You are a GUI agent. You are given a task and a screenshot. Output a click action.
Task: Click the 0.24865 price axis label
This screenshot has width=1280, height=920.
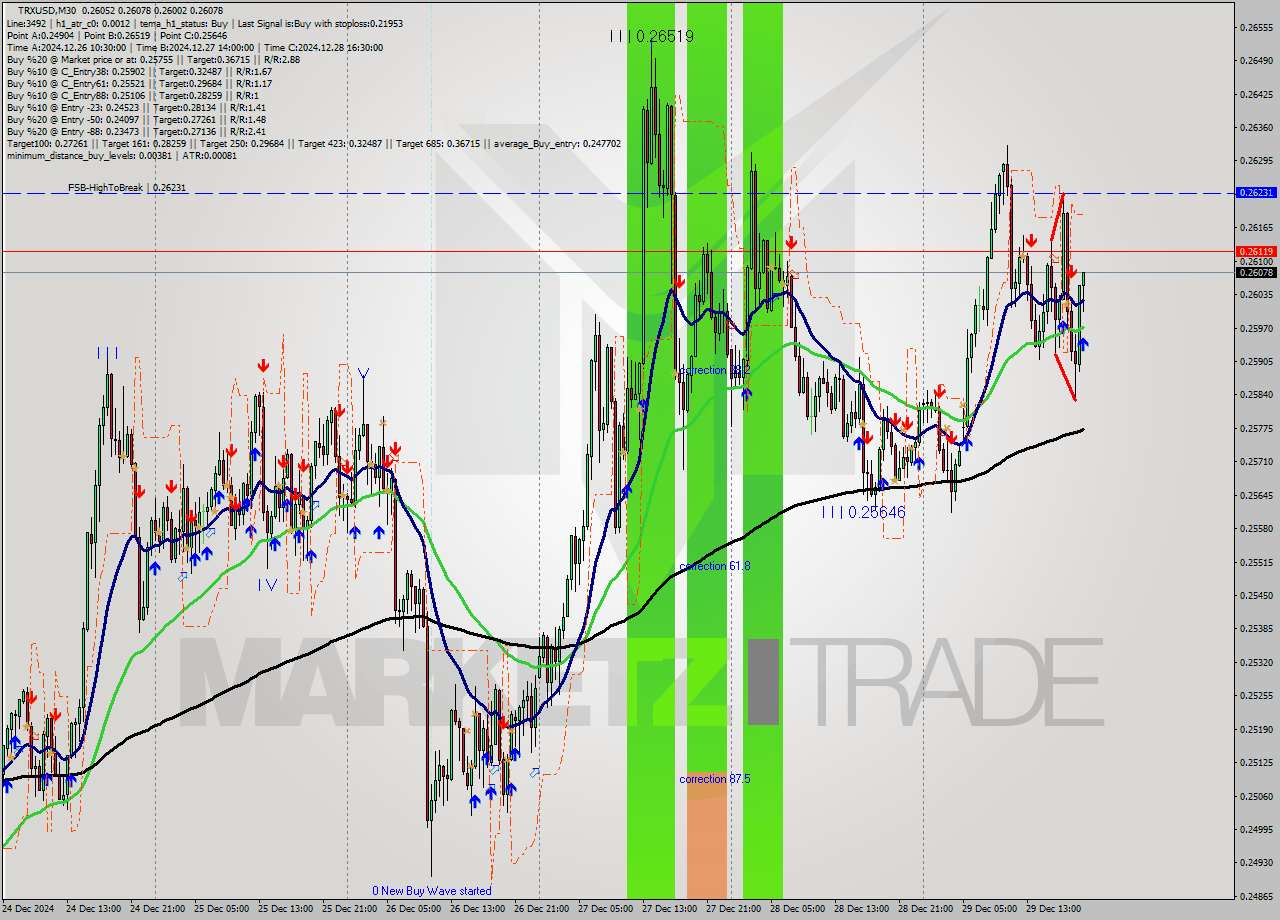coord(1255,896)
